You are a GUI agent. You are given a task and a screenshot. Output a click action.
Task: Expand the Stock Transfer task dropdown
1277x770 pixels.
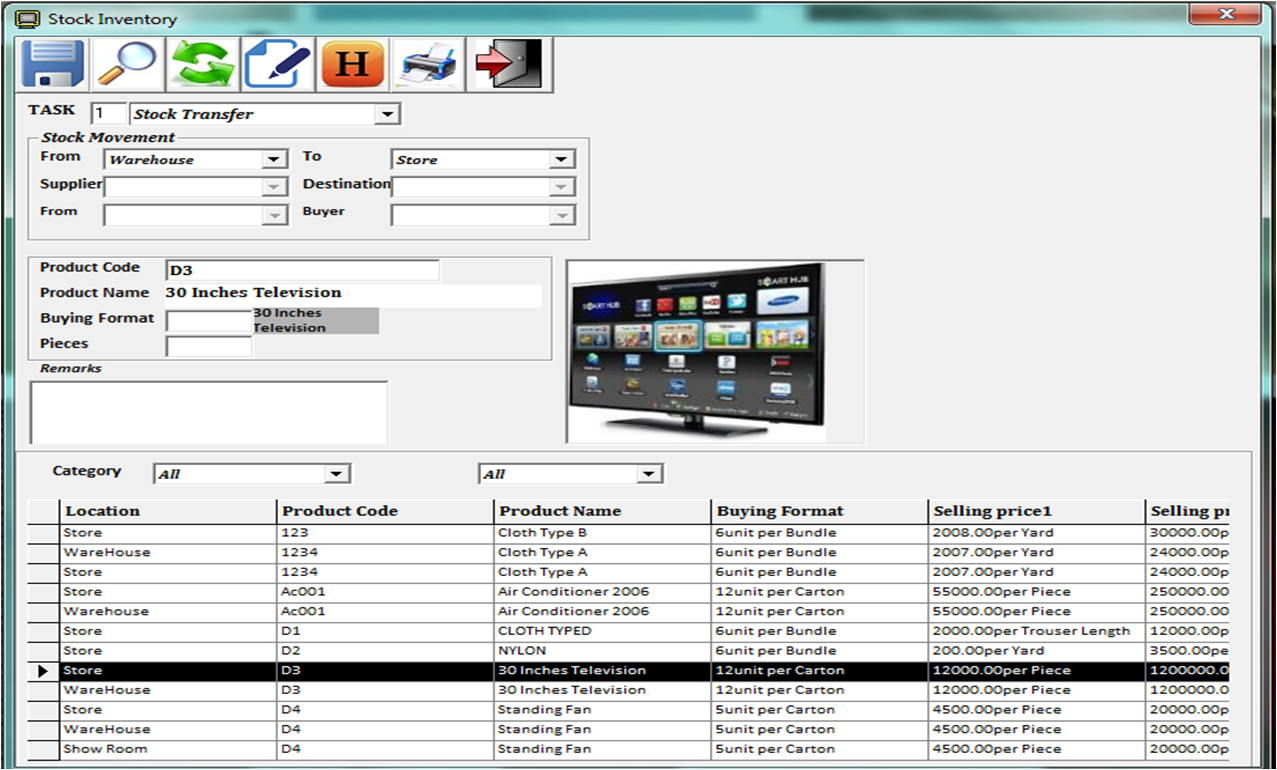pos(387,114)
